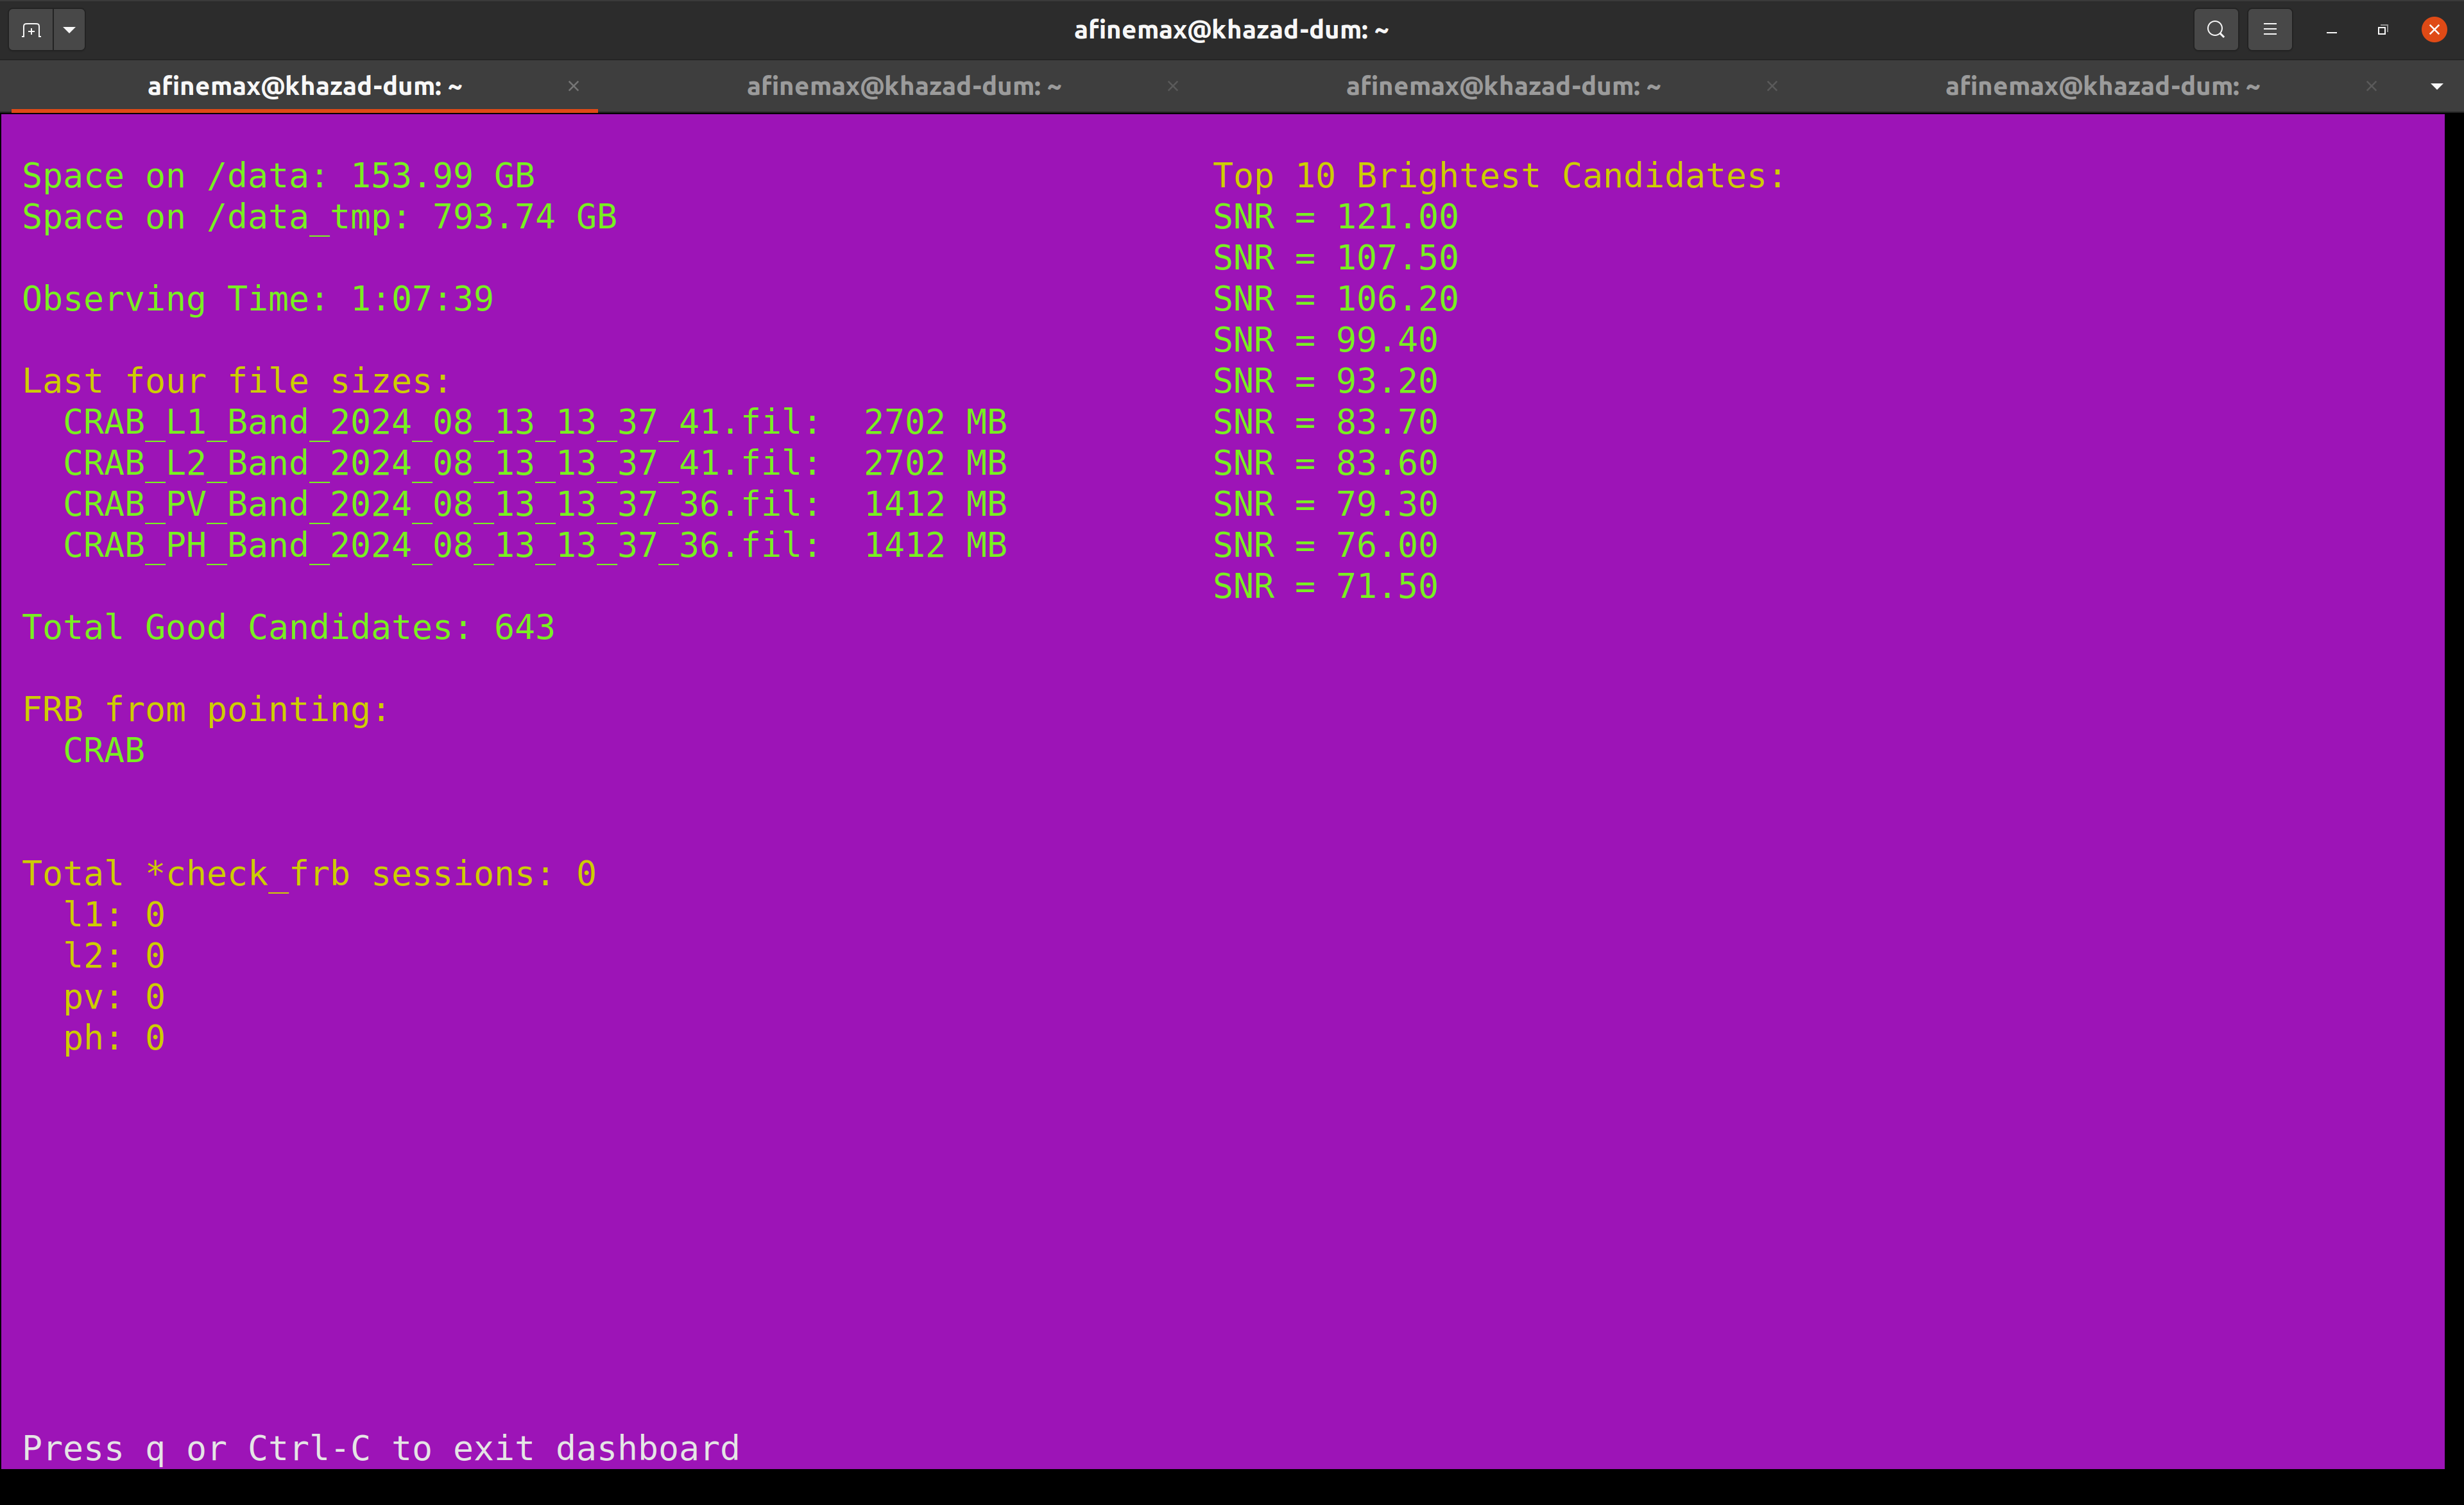The image size is (2464, 1505).
Task: Click the CRAB_PH_Band file row
Action: (535, 545)
